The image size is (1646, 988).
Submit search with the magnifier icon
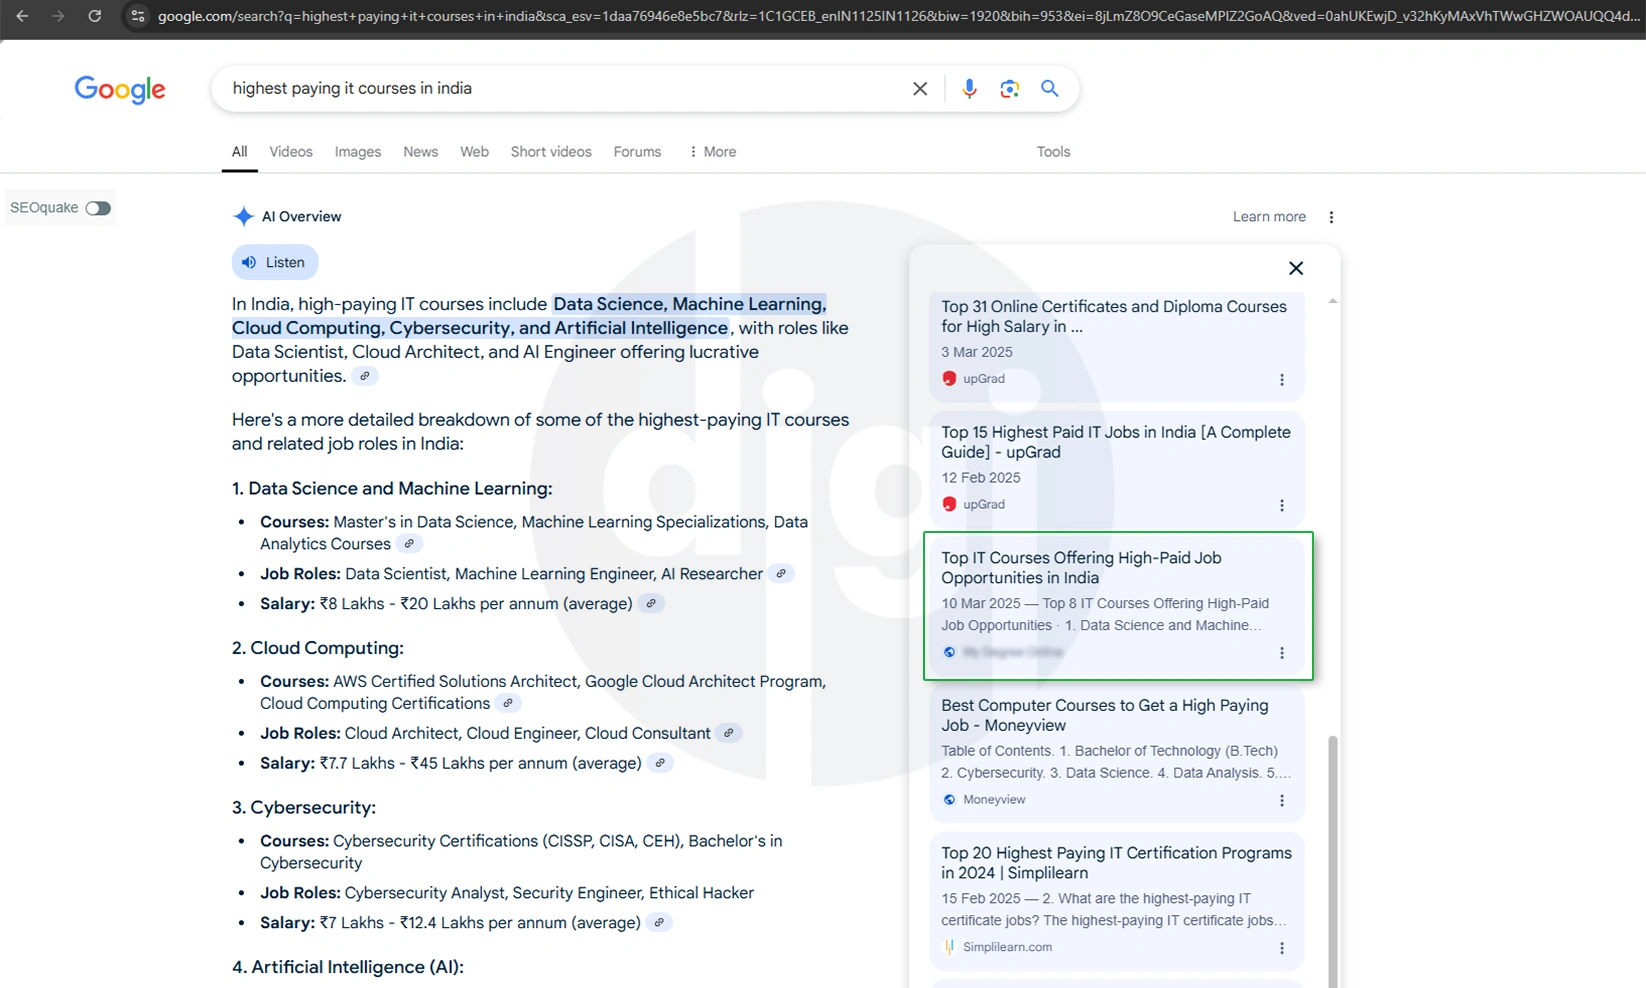coord(1050,88)
